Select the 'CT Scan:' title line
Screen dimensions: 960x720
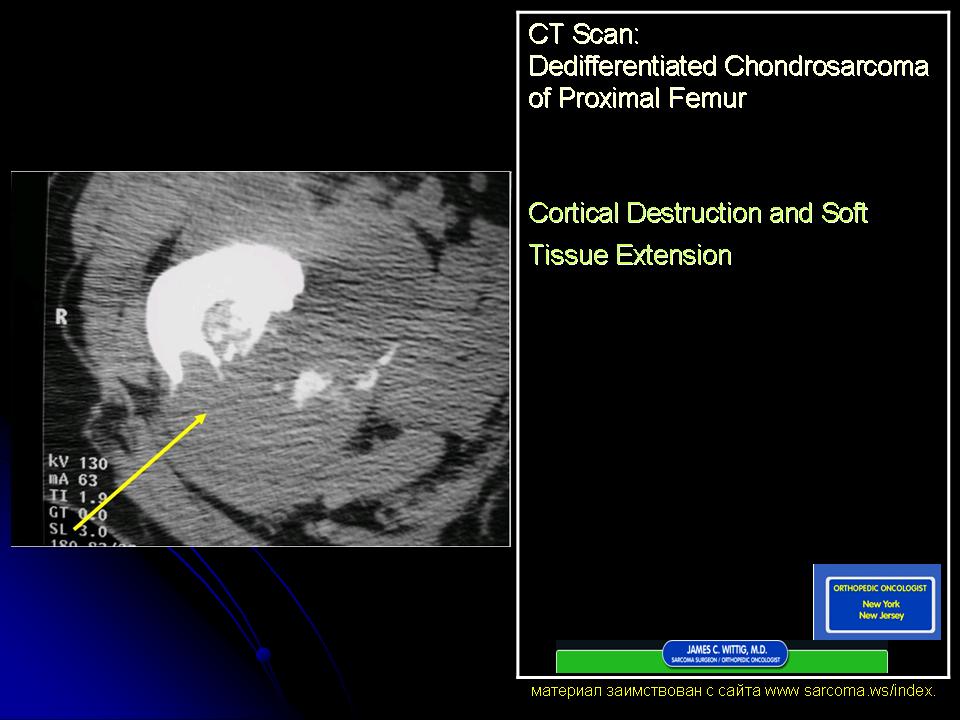[x=583, y=34]
